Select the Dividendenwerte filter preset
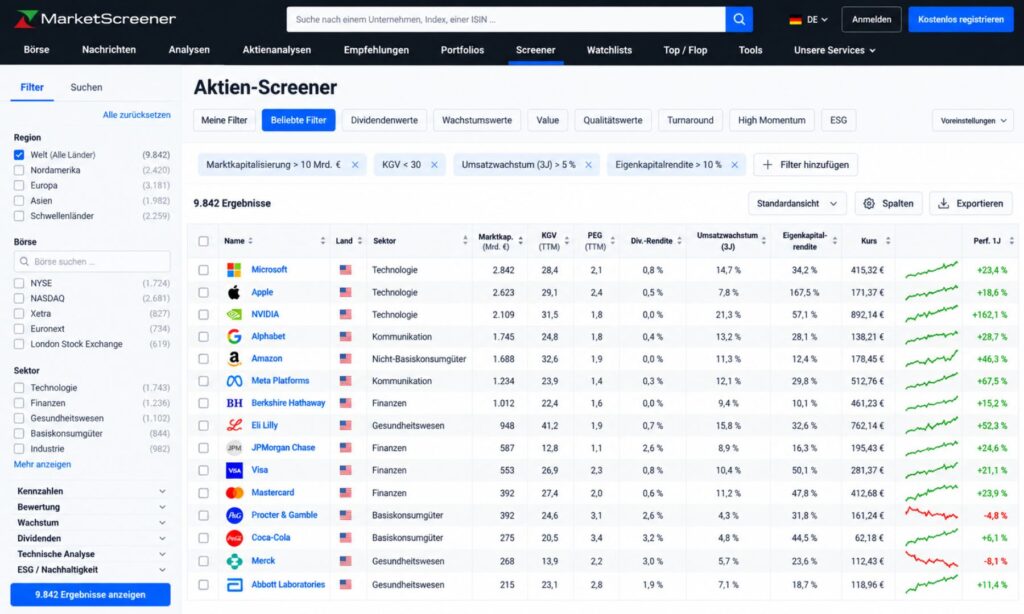 384,120
